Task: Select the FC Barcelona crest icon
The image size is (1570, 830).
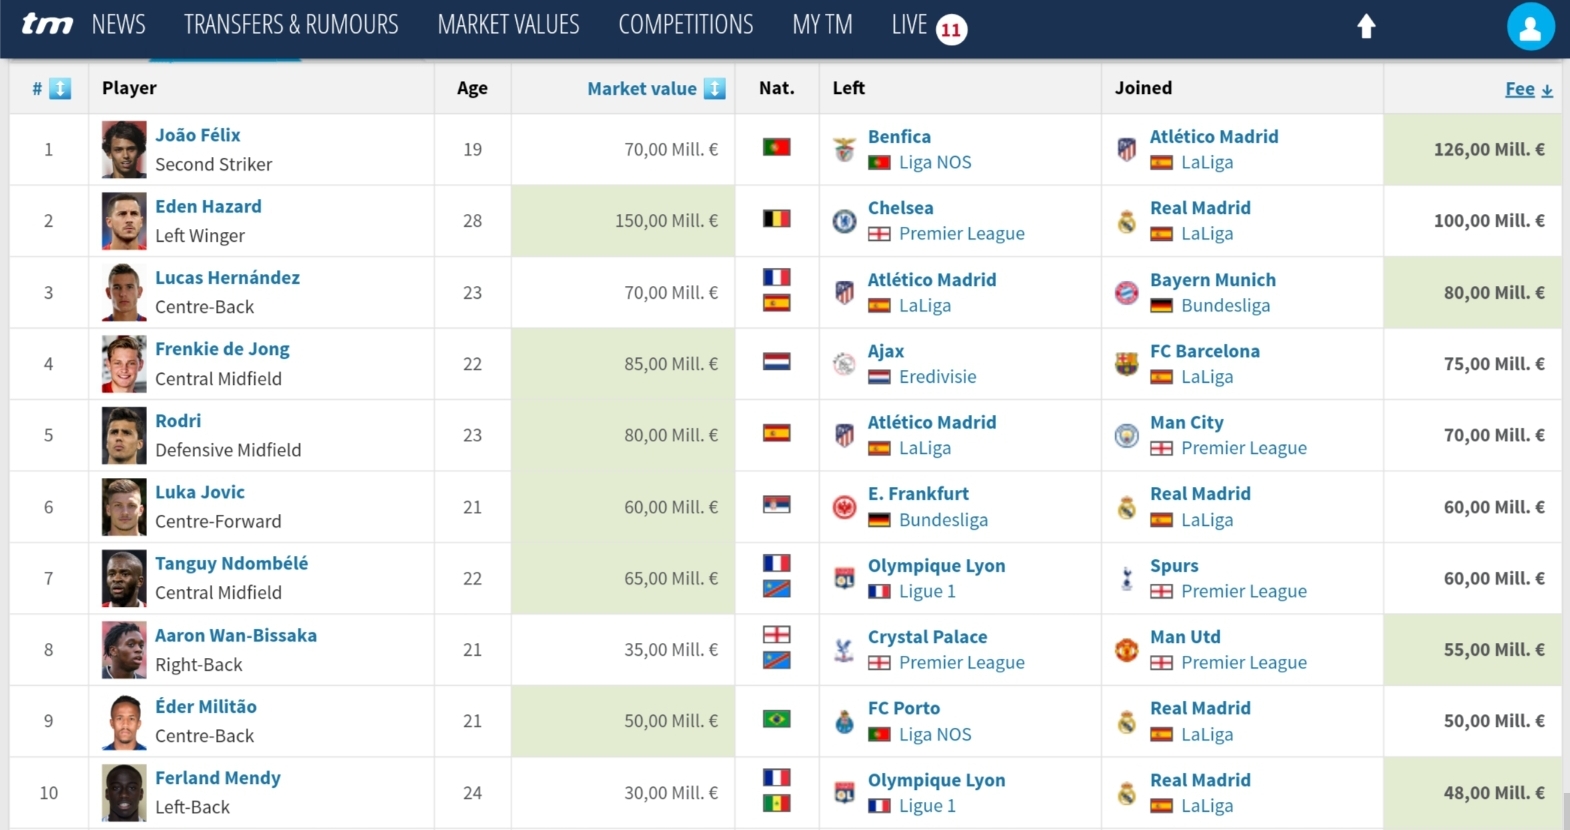Action: pyautogui.click(x=1127, y=364)
